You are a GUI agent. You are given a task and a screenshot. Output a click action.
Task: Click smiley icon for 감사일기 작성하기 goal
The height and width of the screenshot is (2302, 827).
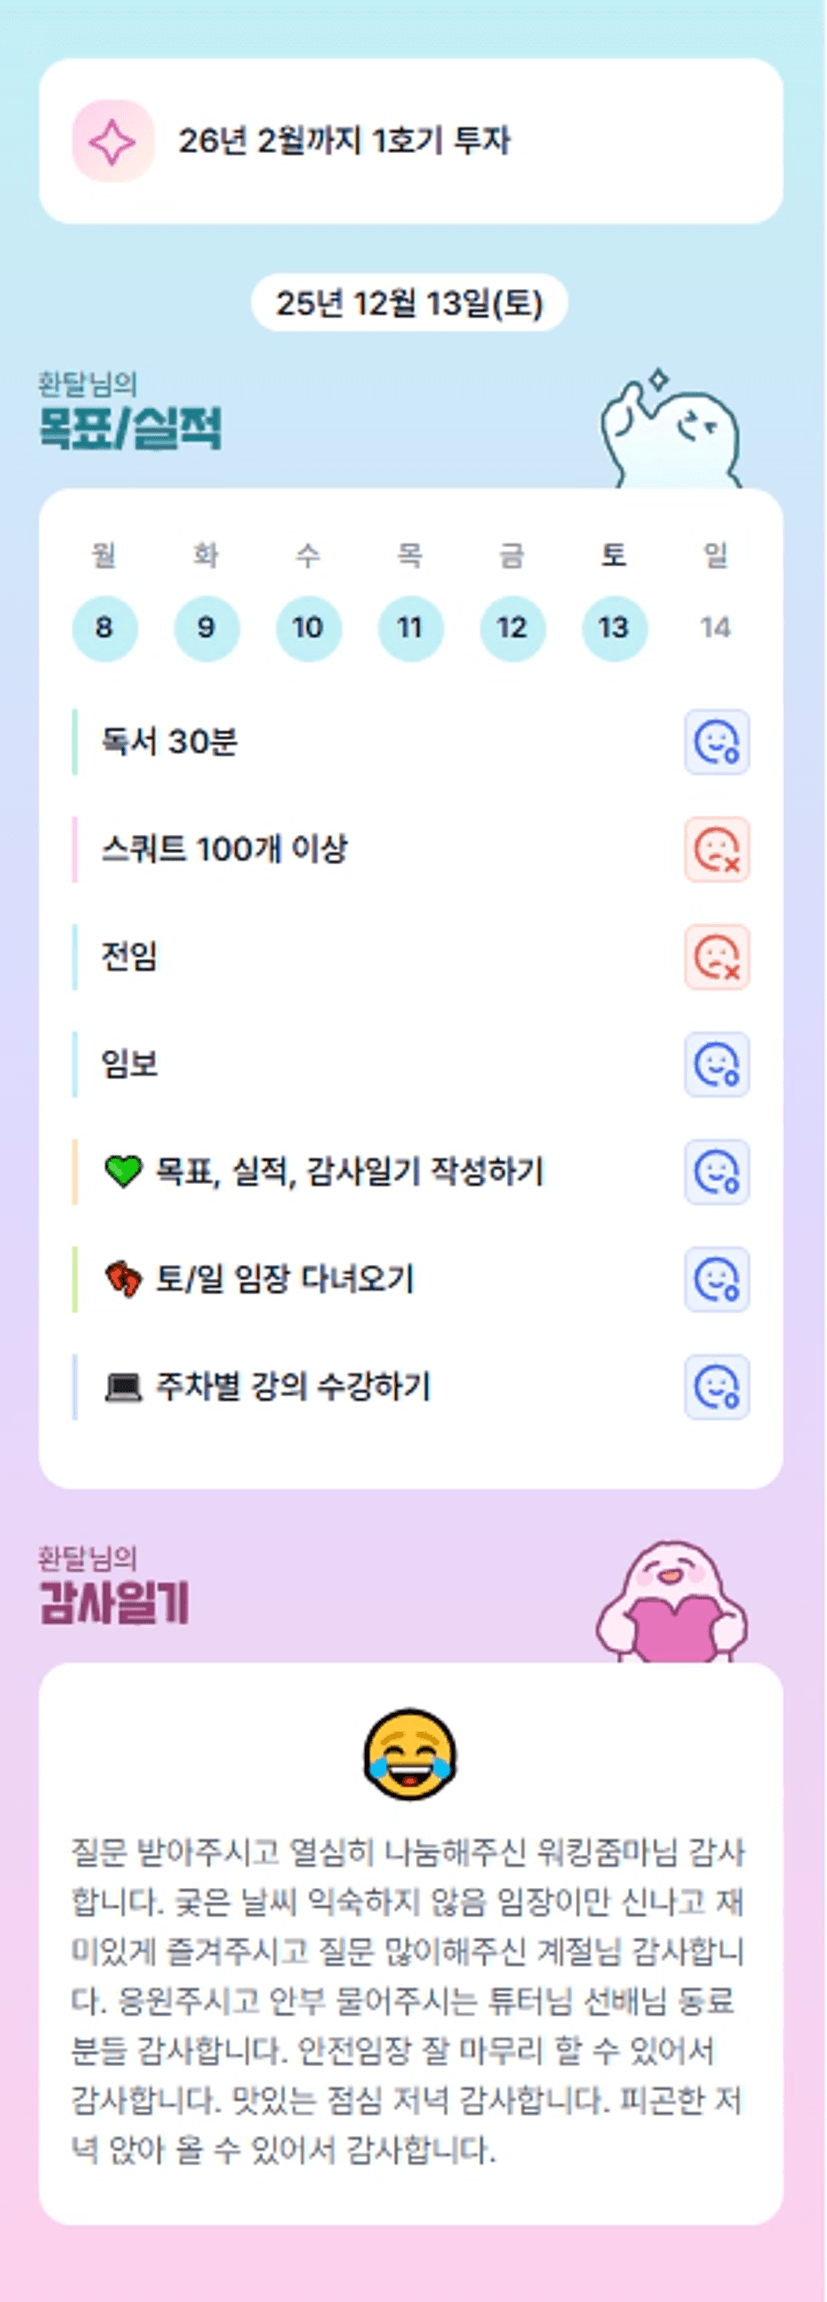[716, 1172]
